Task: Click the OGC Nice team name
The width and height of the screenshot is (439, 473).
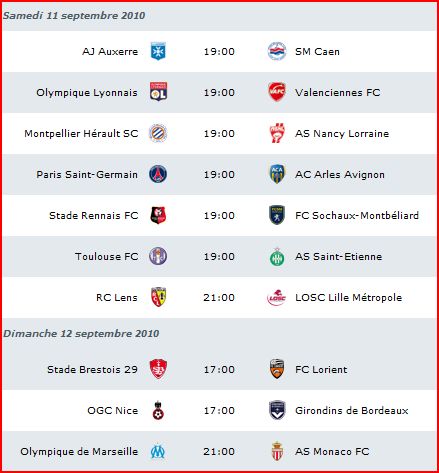Action: point(113,410)
